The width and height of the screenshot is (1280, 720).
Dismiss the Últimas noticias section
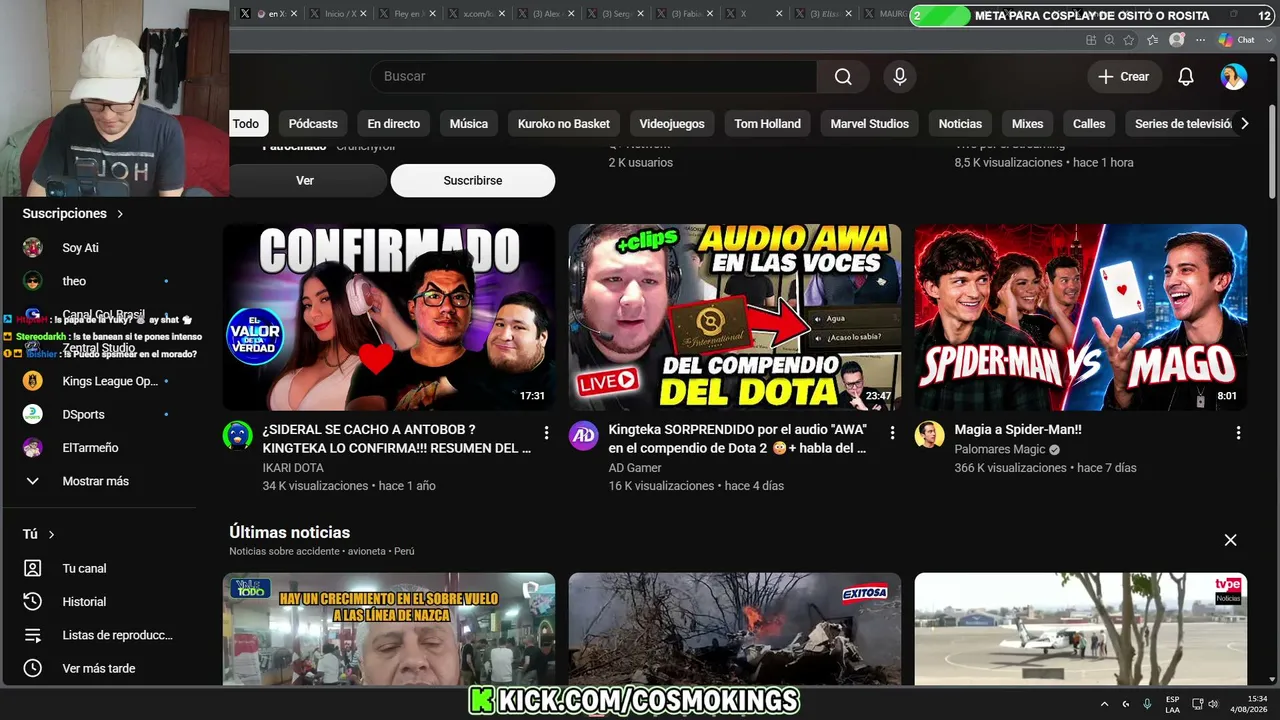(x=1230, y=540)
